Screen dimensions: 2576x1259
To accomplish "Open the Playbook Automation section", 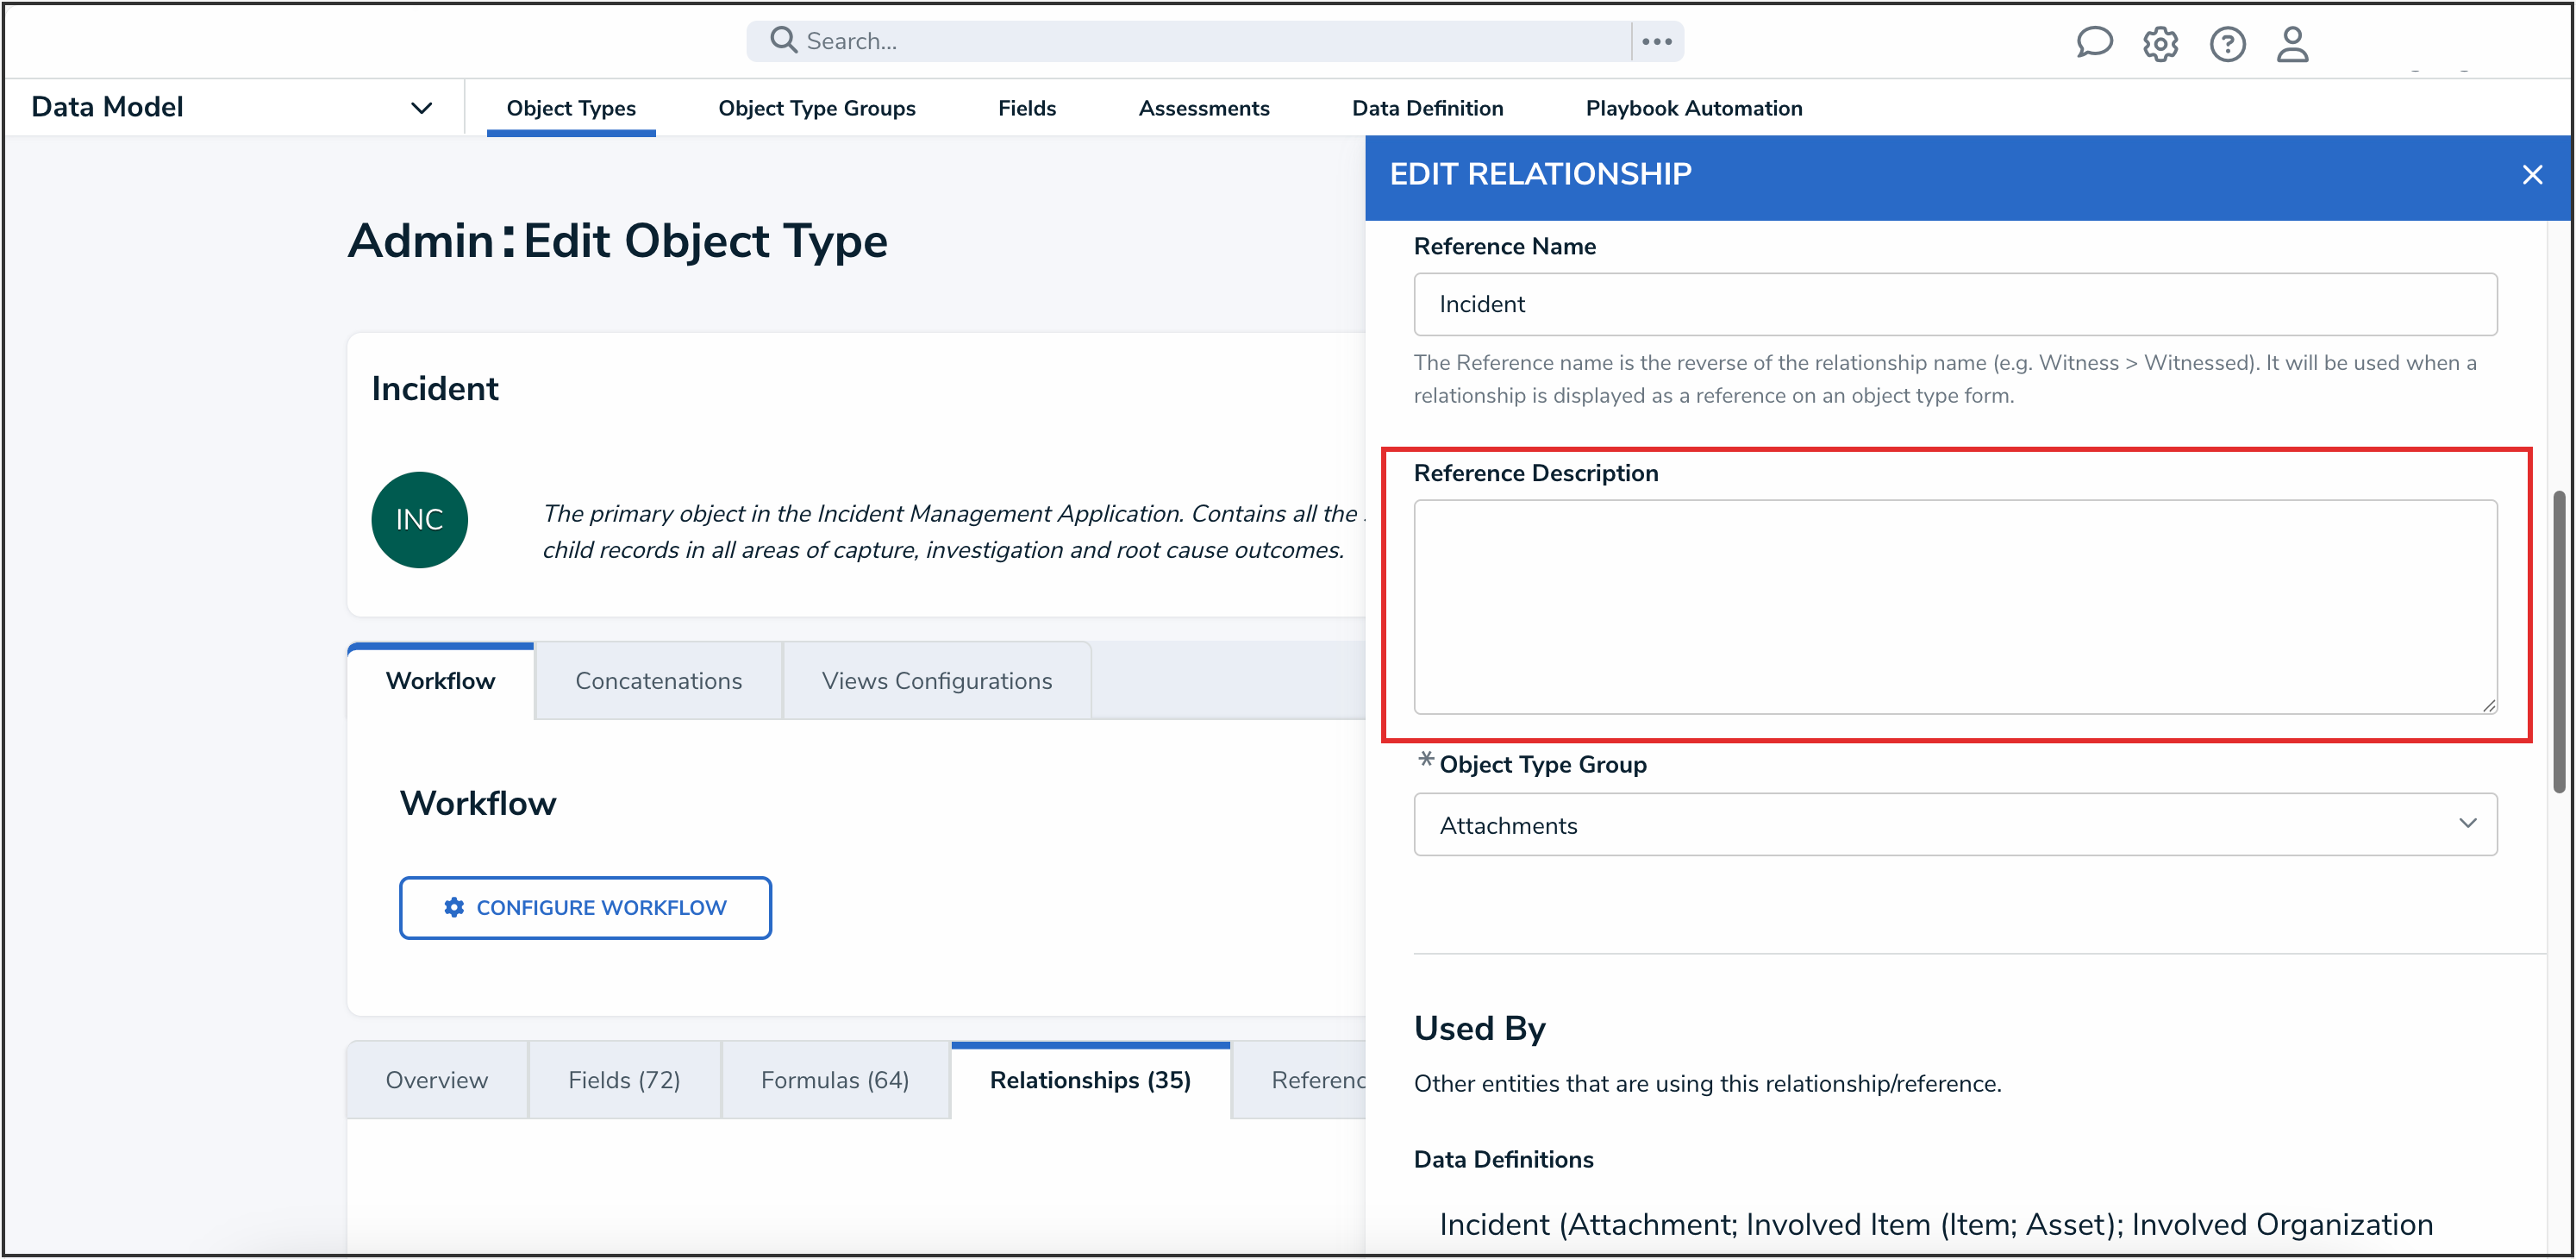I will click(x=1693, y=108).
